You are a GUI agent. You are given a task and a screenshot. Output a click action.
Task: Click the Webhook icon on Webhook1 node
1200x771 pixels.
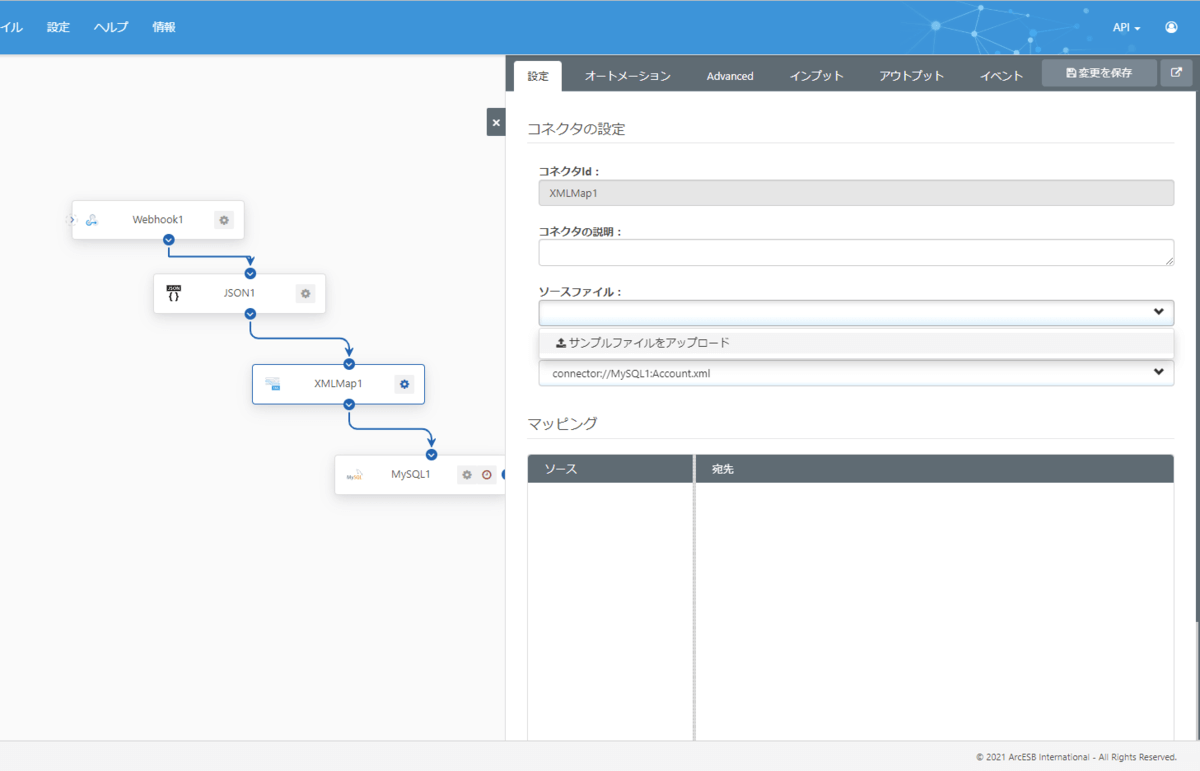[91, 220]
